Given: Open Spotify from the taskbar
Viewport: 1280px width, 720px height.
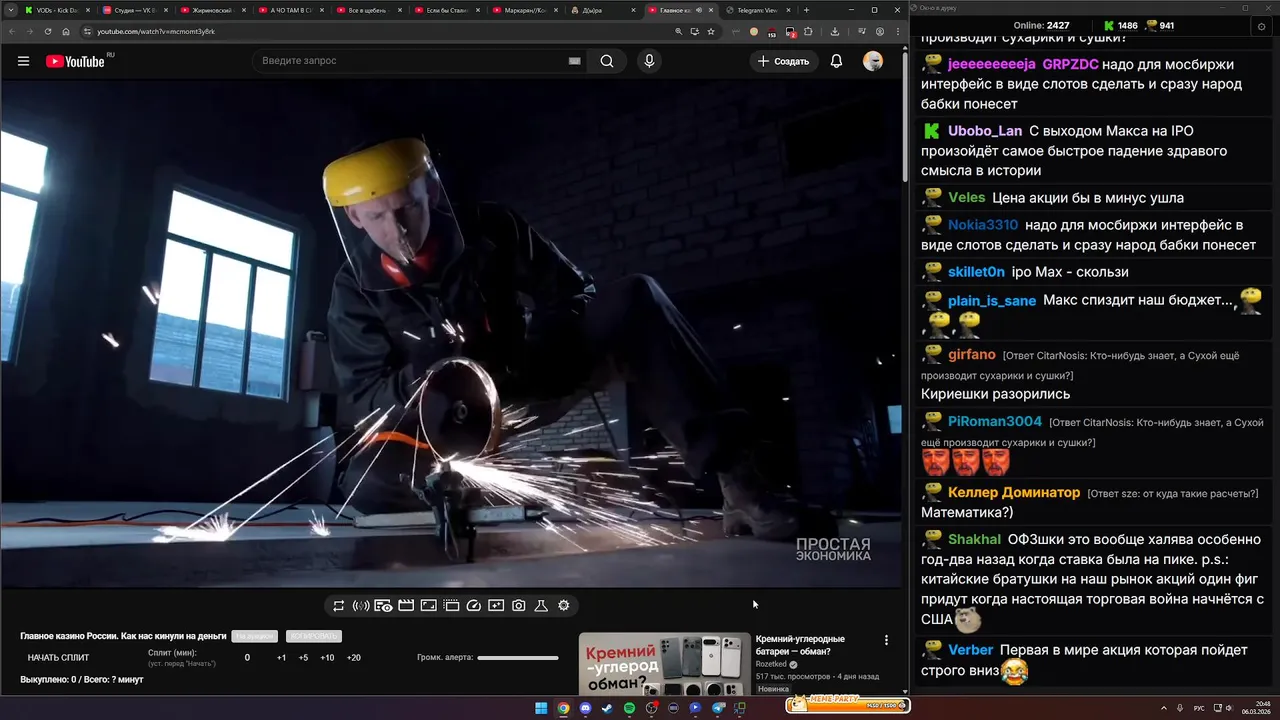Looking at the screenshot, I should [x=629, y=708].
